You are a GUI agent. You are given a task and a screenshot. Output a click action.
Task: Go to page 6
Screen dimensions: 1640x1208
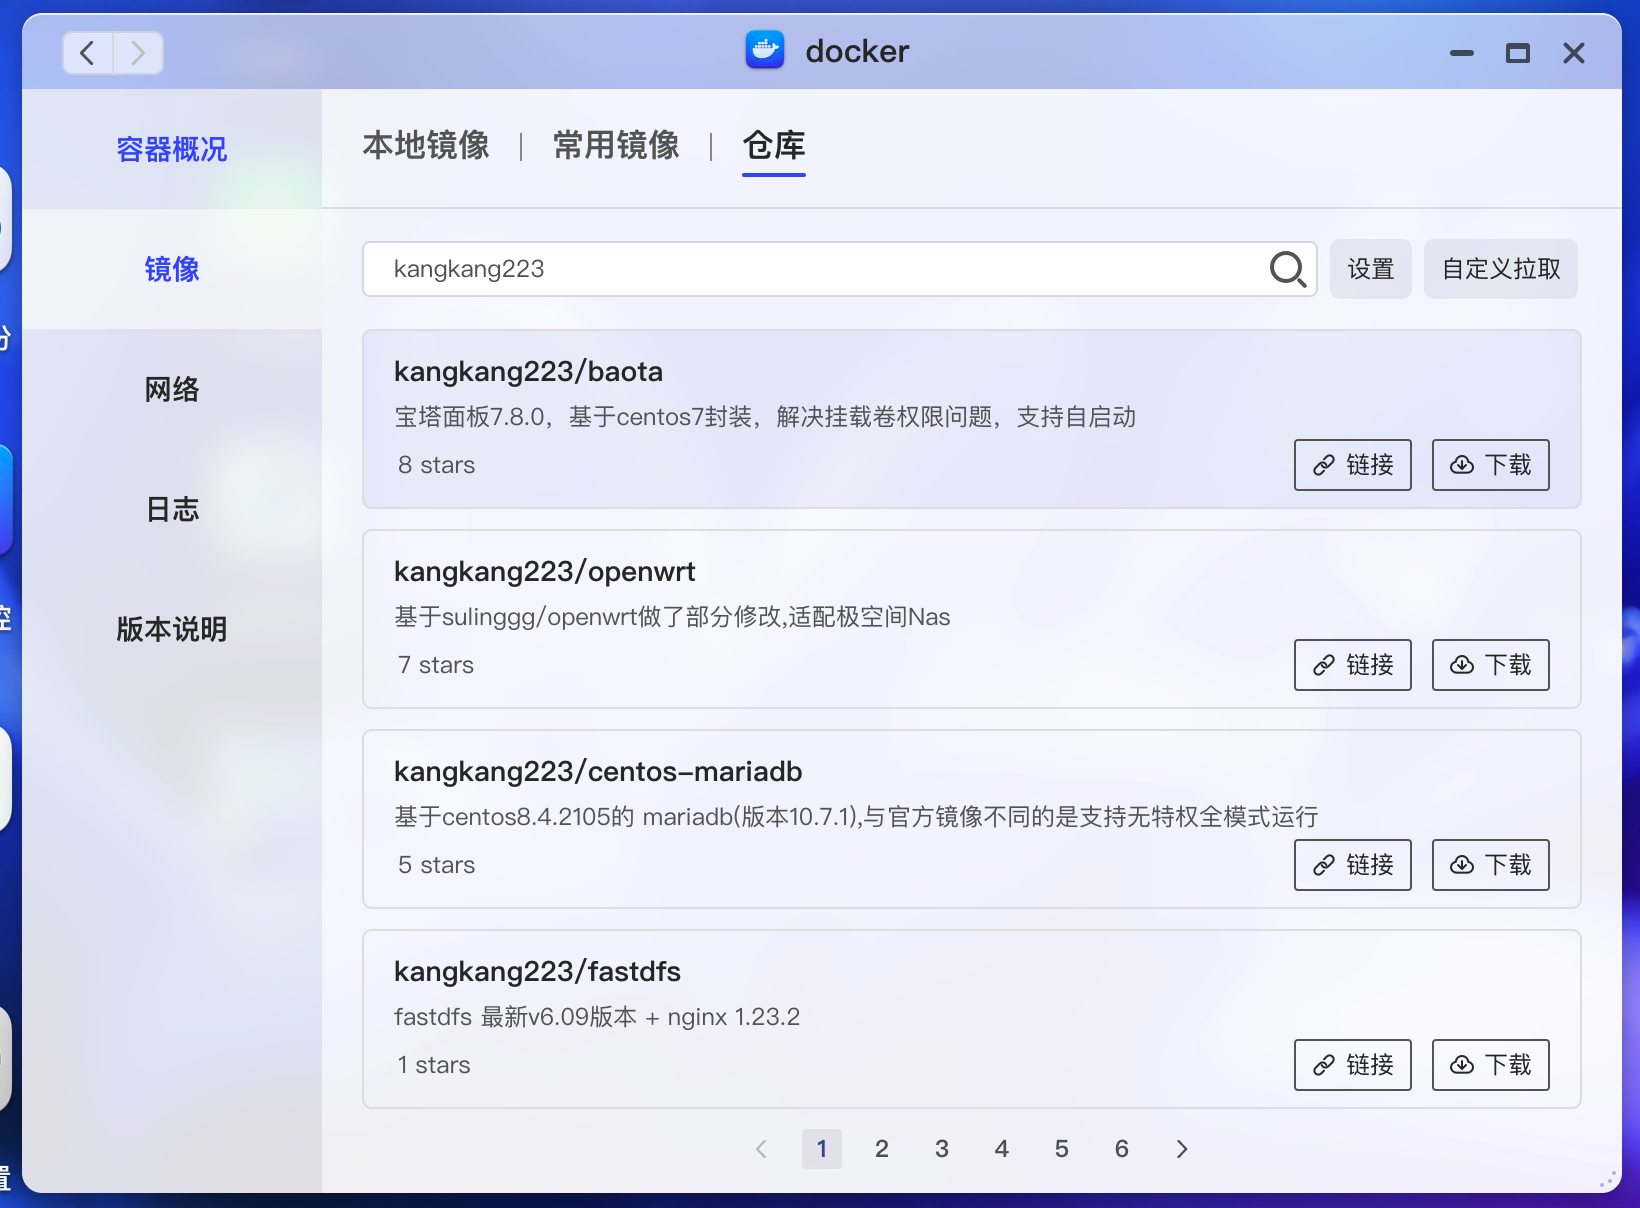[x=1122, y=1149]
